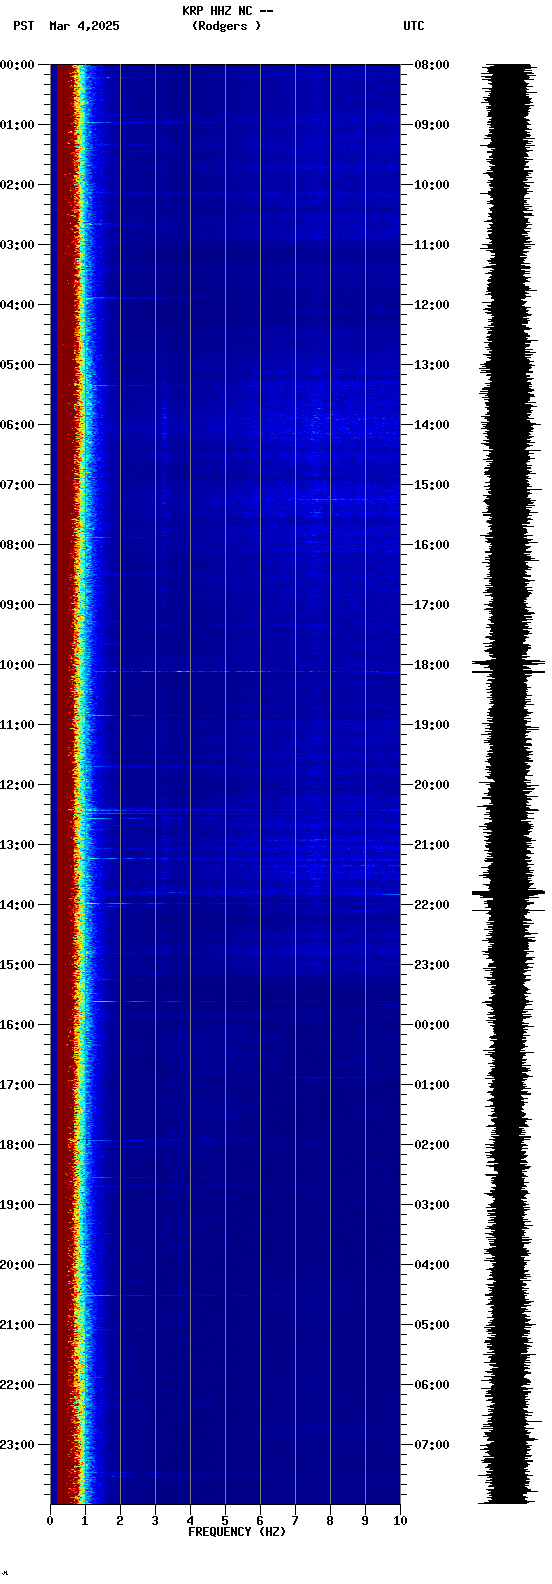552x1584 pixels.
Task: Click the PST time label '14:00'
Action: pyautogui.click(x=17, y=905)
